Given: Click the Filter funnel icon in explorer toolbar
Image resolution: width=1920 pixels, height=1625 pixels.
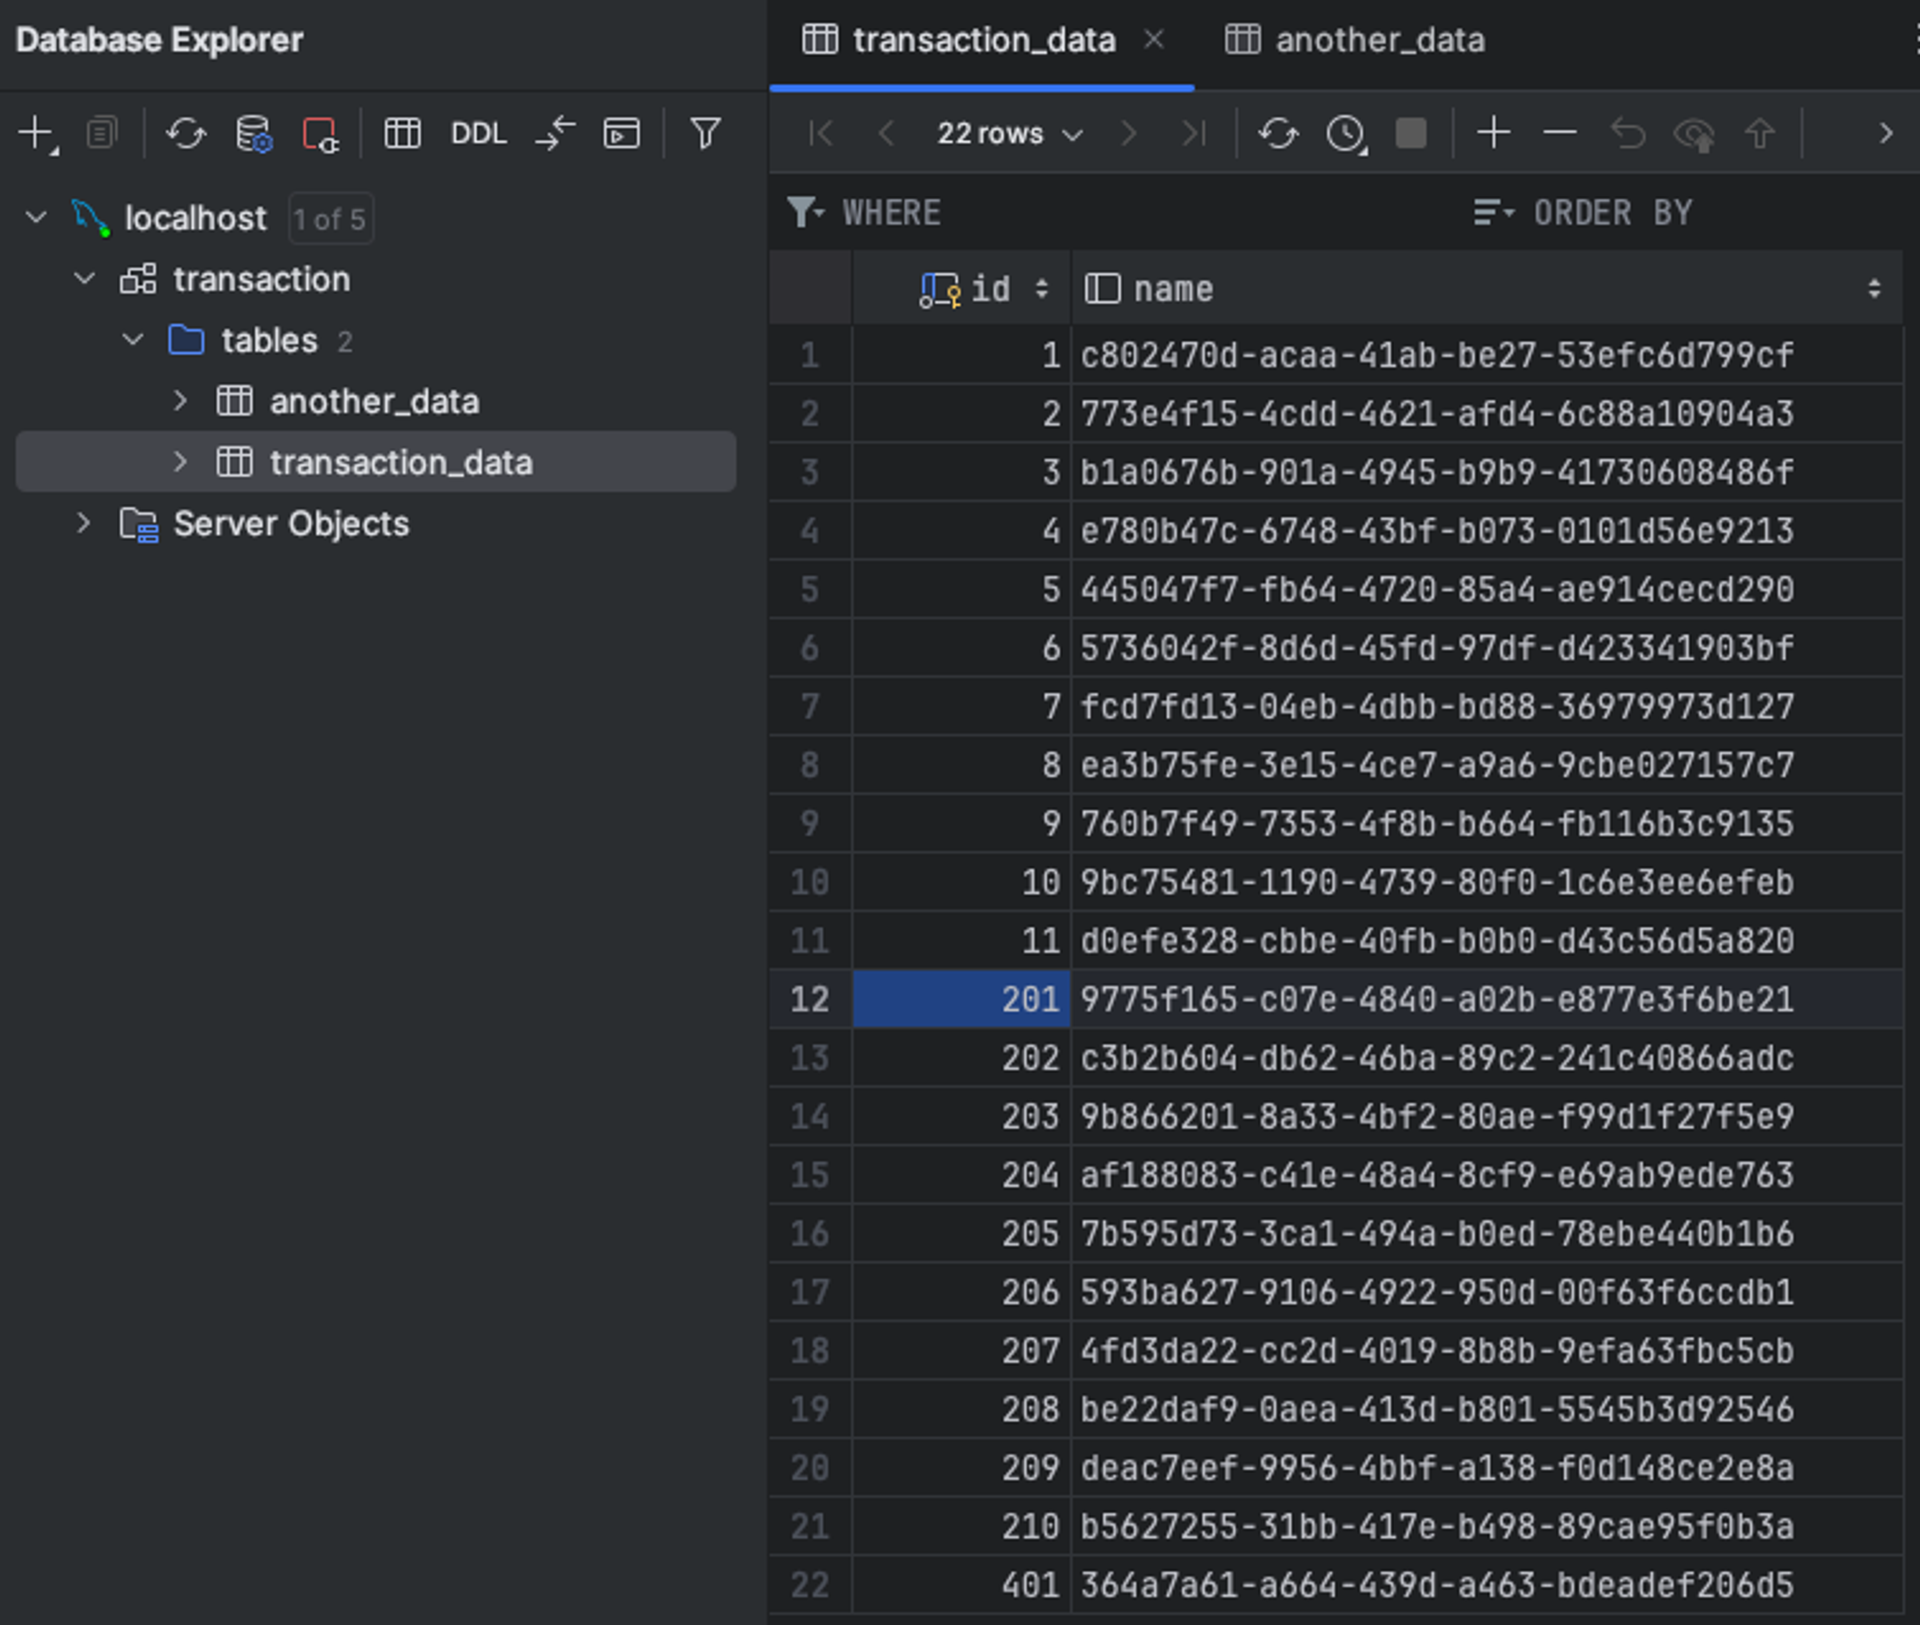Looking at the screenshot, I should (705, 133).
